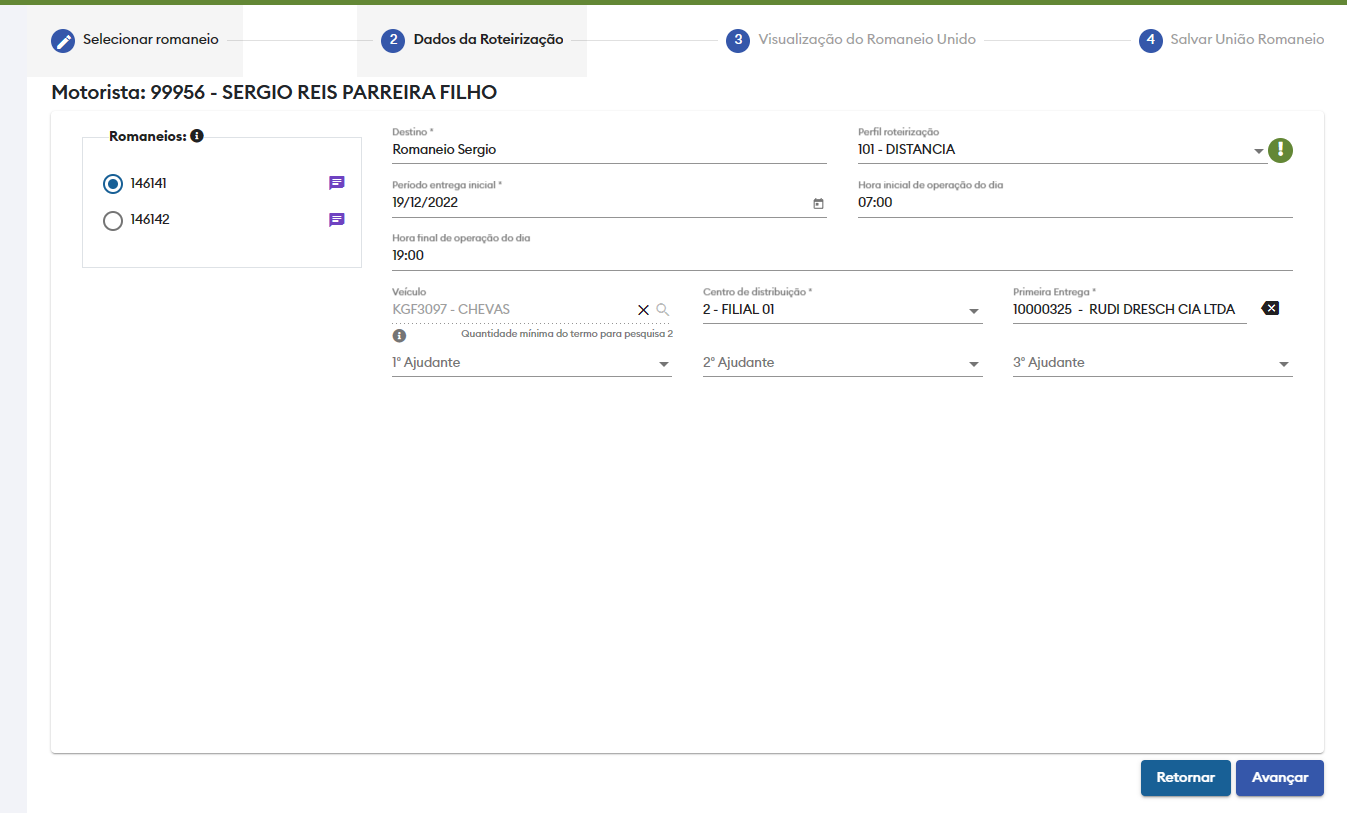The width and height of the screenshot is (1347, 813).
Task: Expand the Perfil roteirização dropdown
Action: [1258, 151]
